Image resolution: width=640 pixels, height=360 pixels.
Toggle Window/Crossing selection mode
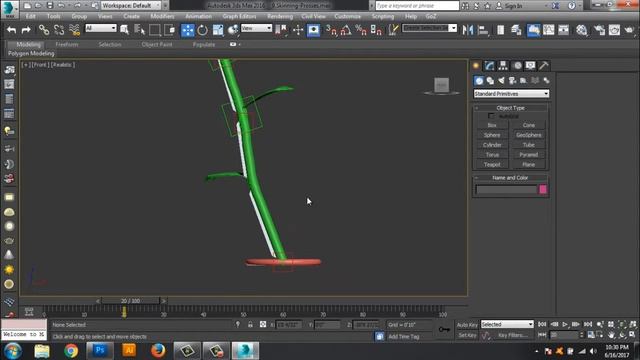(169, 30)
